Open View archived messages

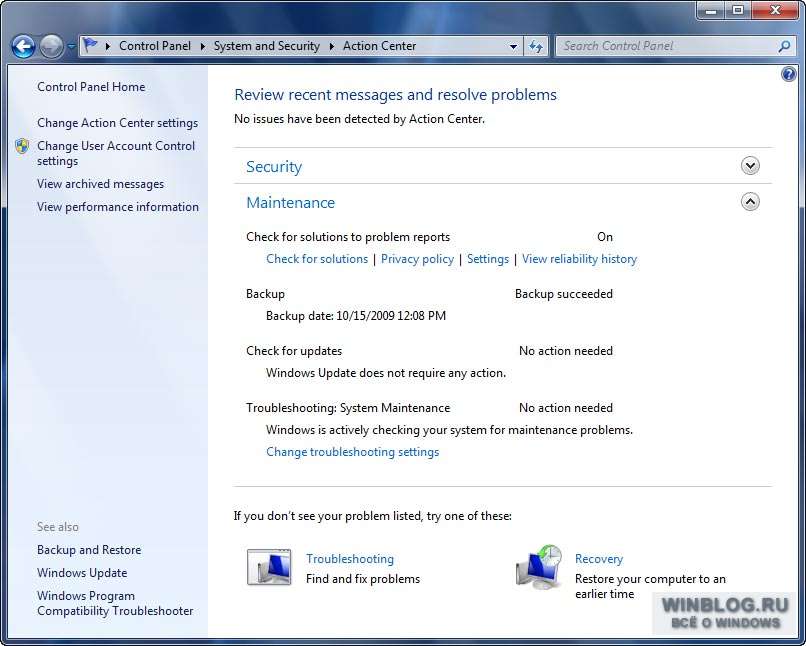coord(100,184)
